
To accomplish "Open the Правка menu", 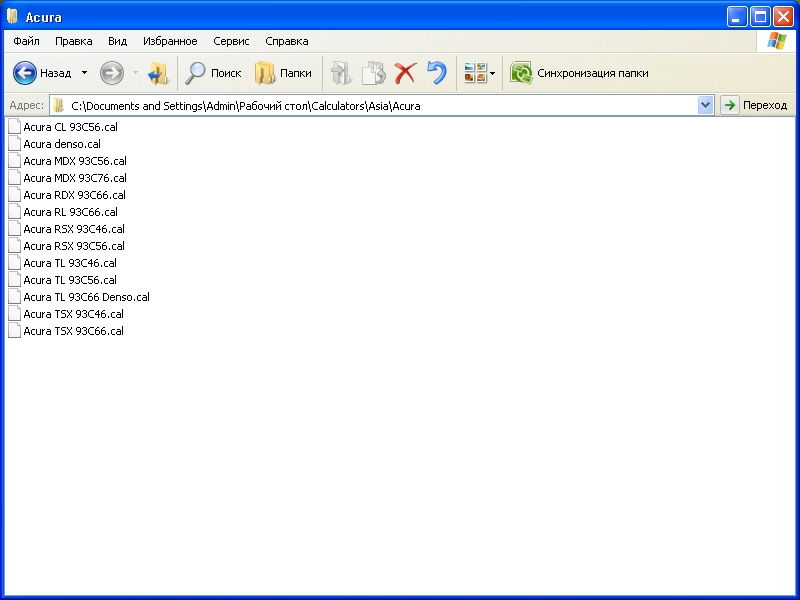I will [73, 41].
